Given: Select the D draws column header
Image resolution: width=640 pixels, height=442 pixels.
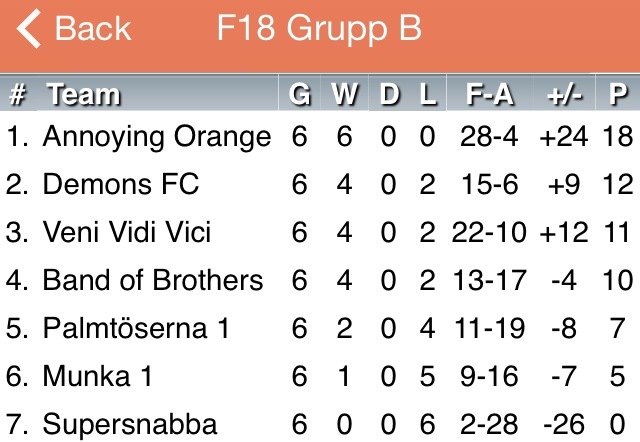Looking at the screenshot, I should [389, 94].
